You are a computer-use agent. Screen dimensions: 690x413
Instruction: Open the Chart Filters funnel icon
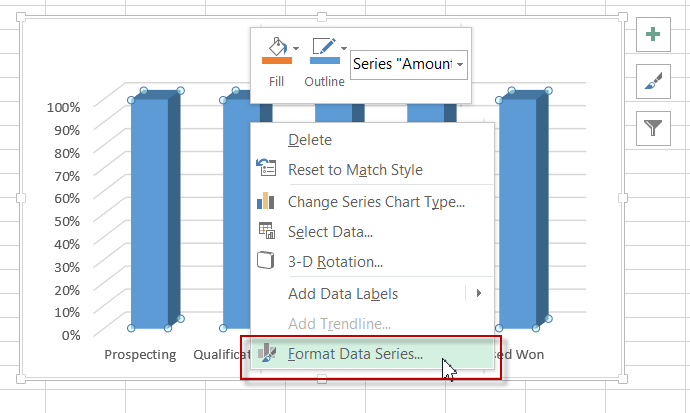click(653, 128)
